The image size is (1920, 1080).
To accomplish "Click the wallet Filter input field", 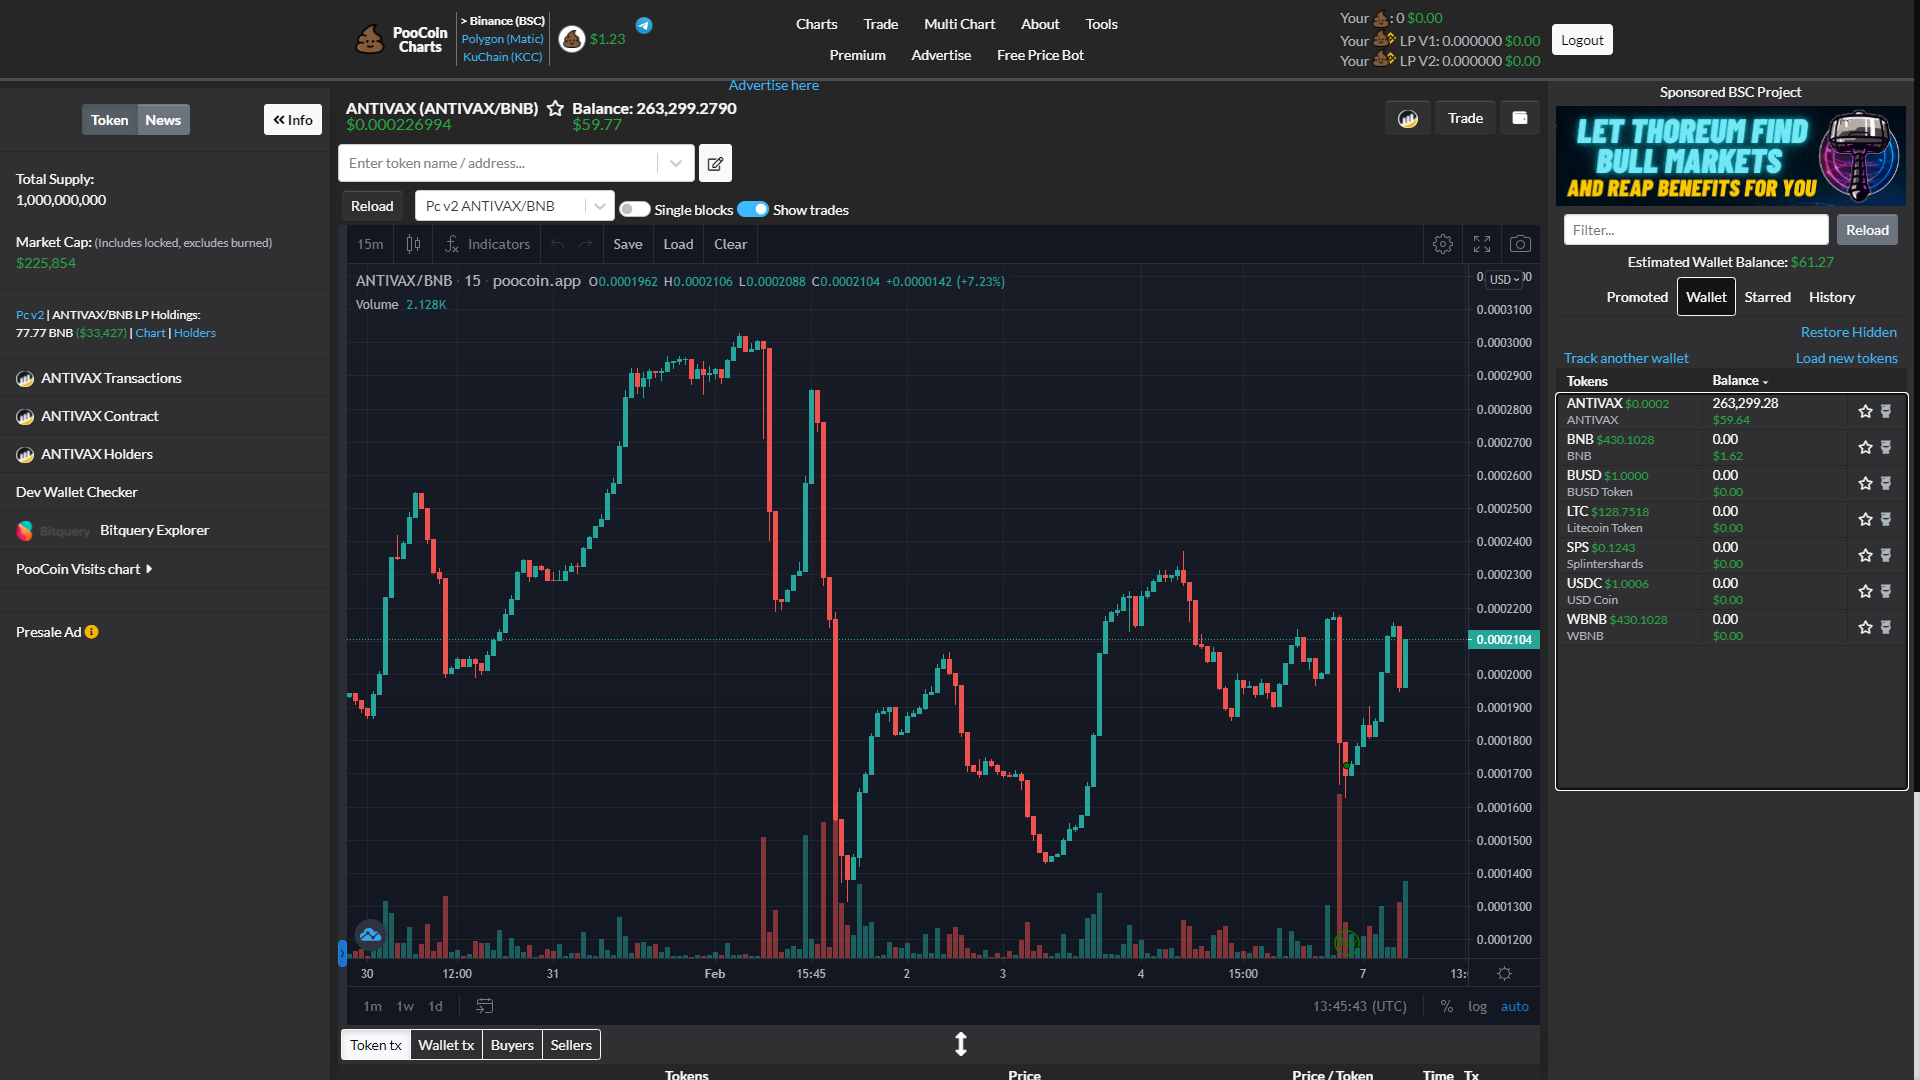I will coord(1696,230).
